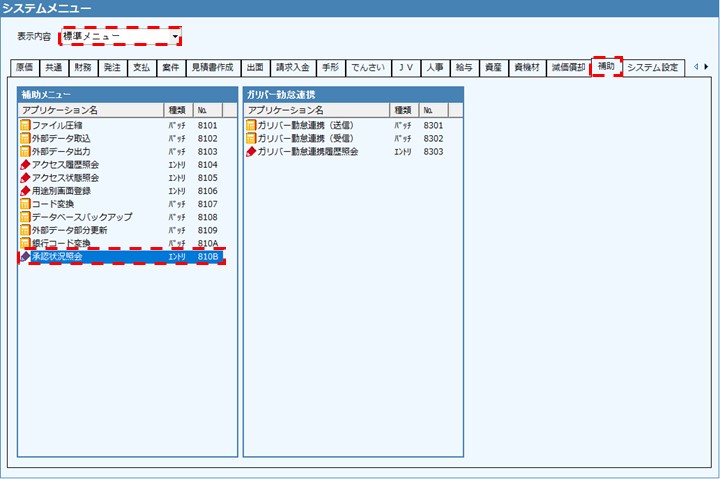Screen dimensions: 720x479
Task: Select the コード変換 list item
Action: coord(60,204)
